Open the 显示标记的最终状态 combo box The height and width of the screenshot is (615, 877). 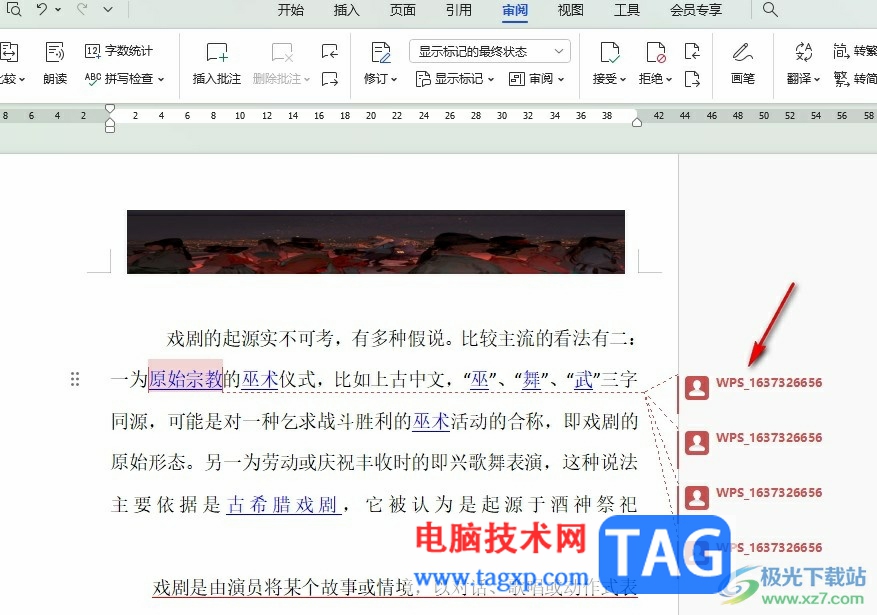coord(490,51)
